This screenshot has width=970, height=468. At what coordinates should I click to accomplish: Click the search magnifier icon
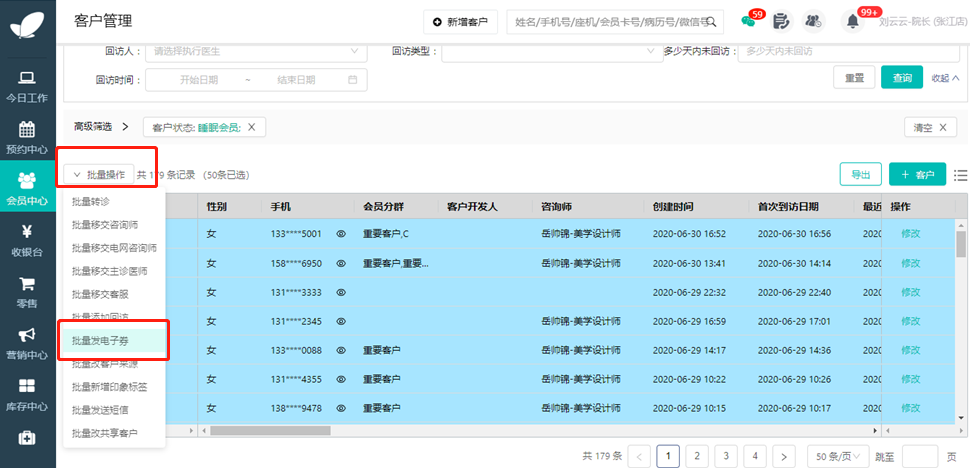point(711,22)
